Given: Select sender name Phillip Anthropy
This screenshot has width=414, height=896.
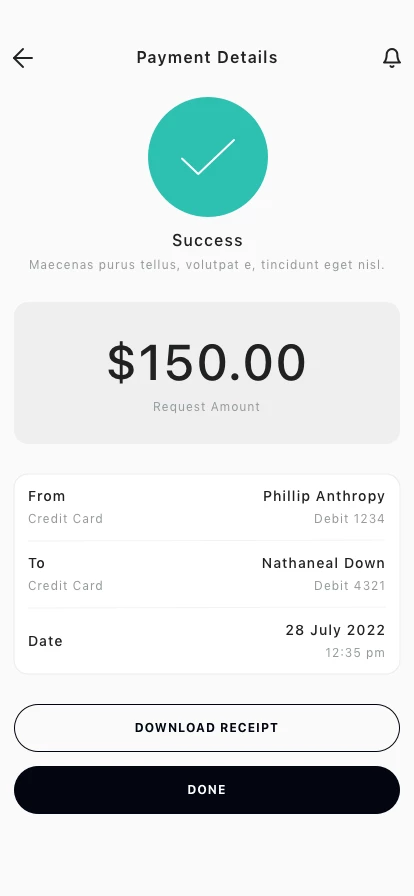Looking at the screenshot, I should (324, 497).
